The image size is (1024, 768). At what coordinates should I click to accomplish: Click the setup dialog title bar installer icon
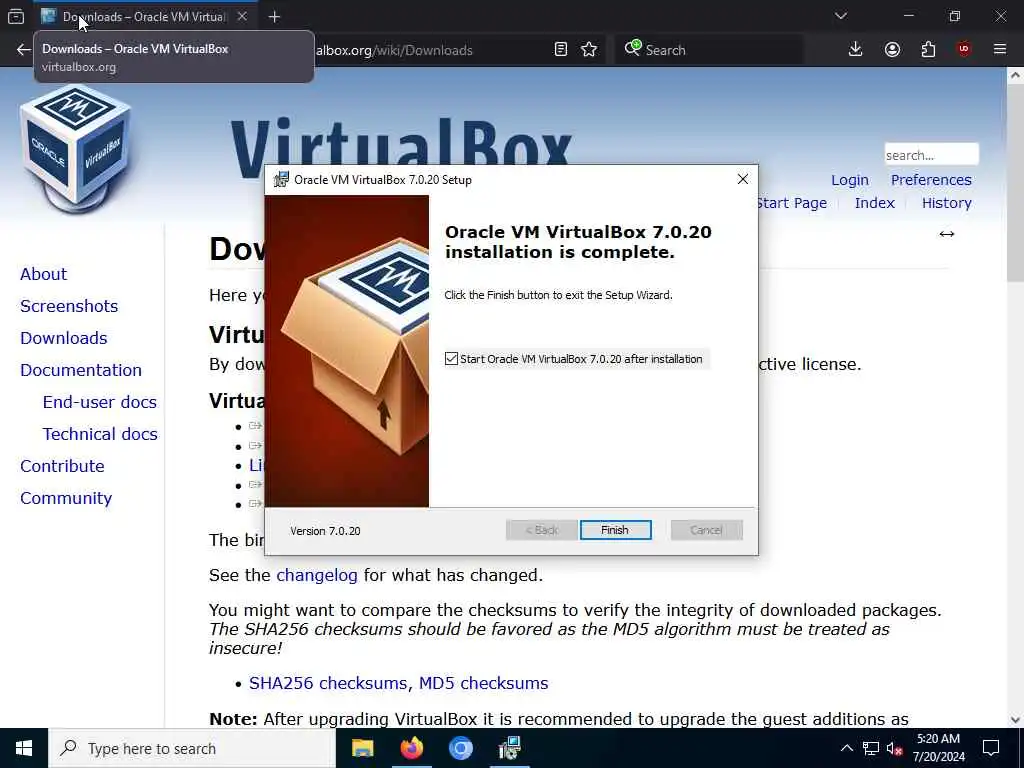click(x=281, y=180)
